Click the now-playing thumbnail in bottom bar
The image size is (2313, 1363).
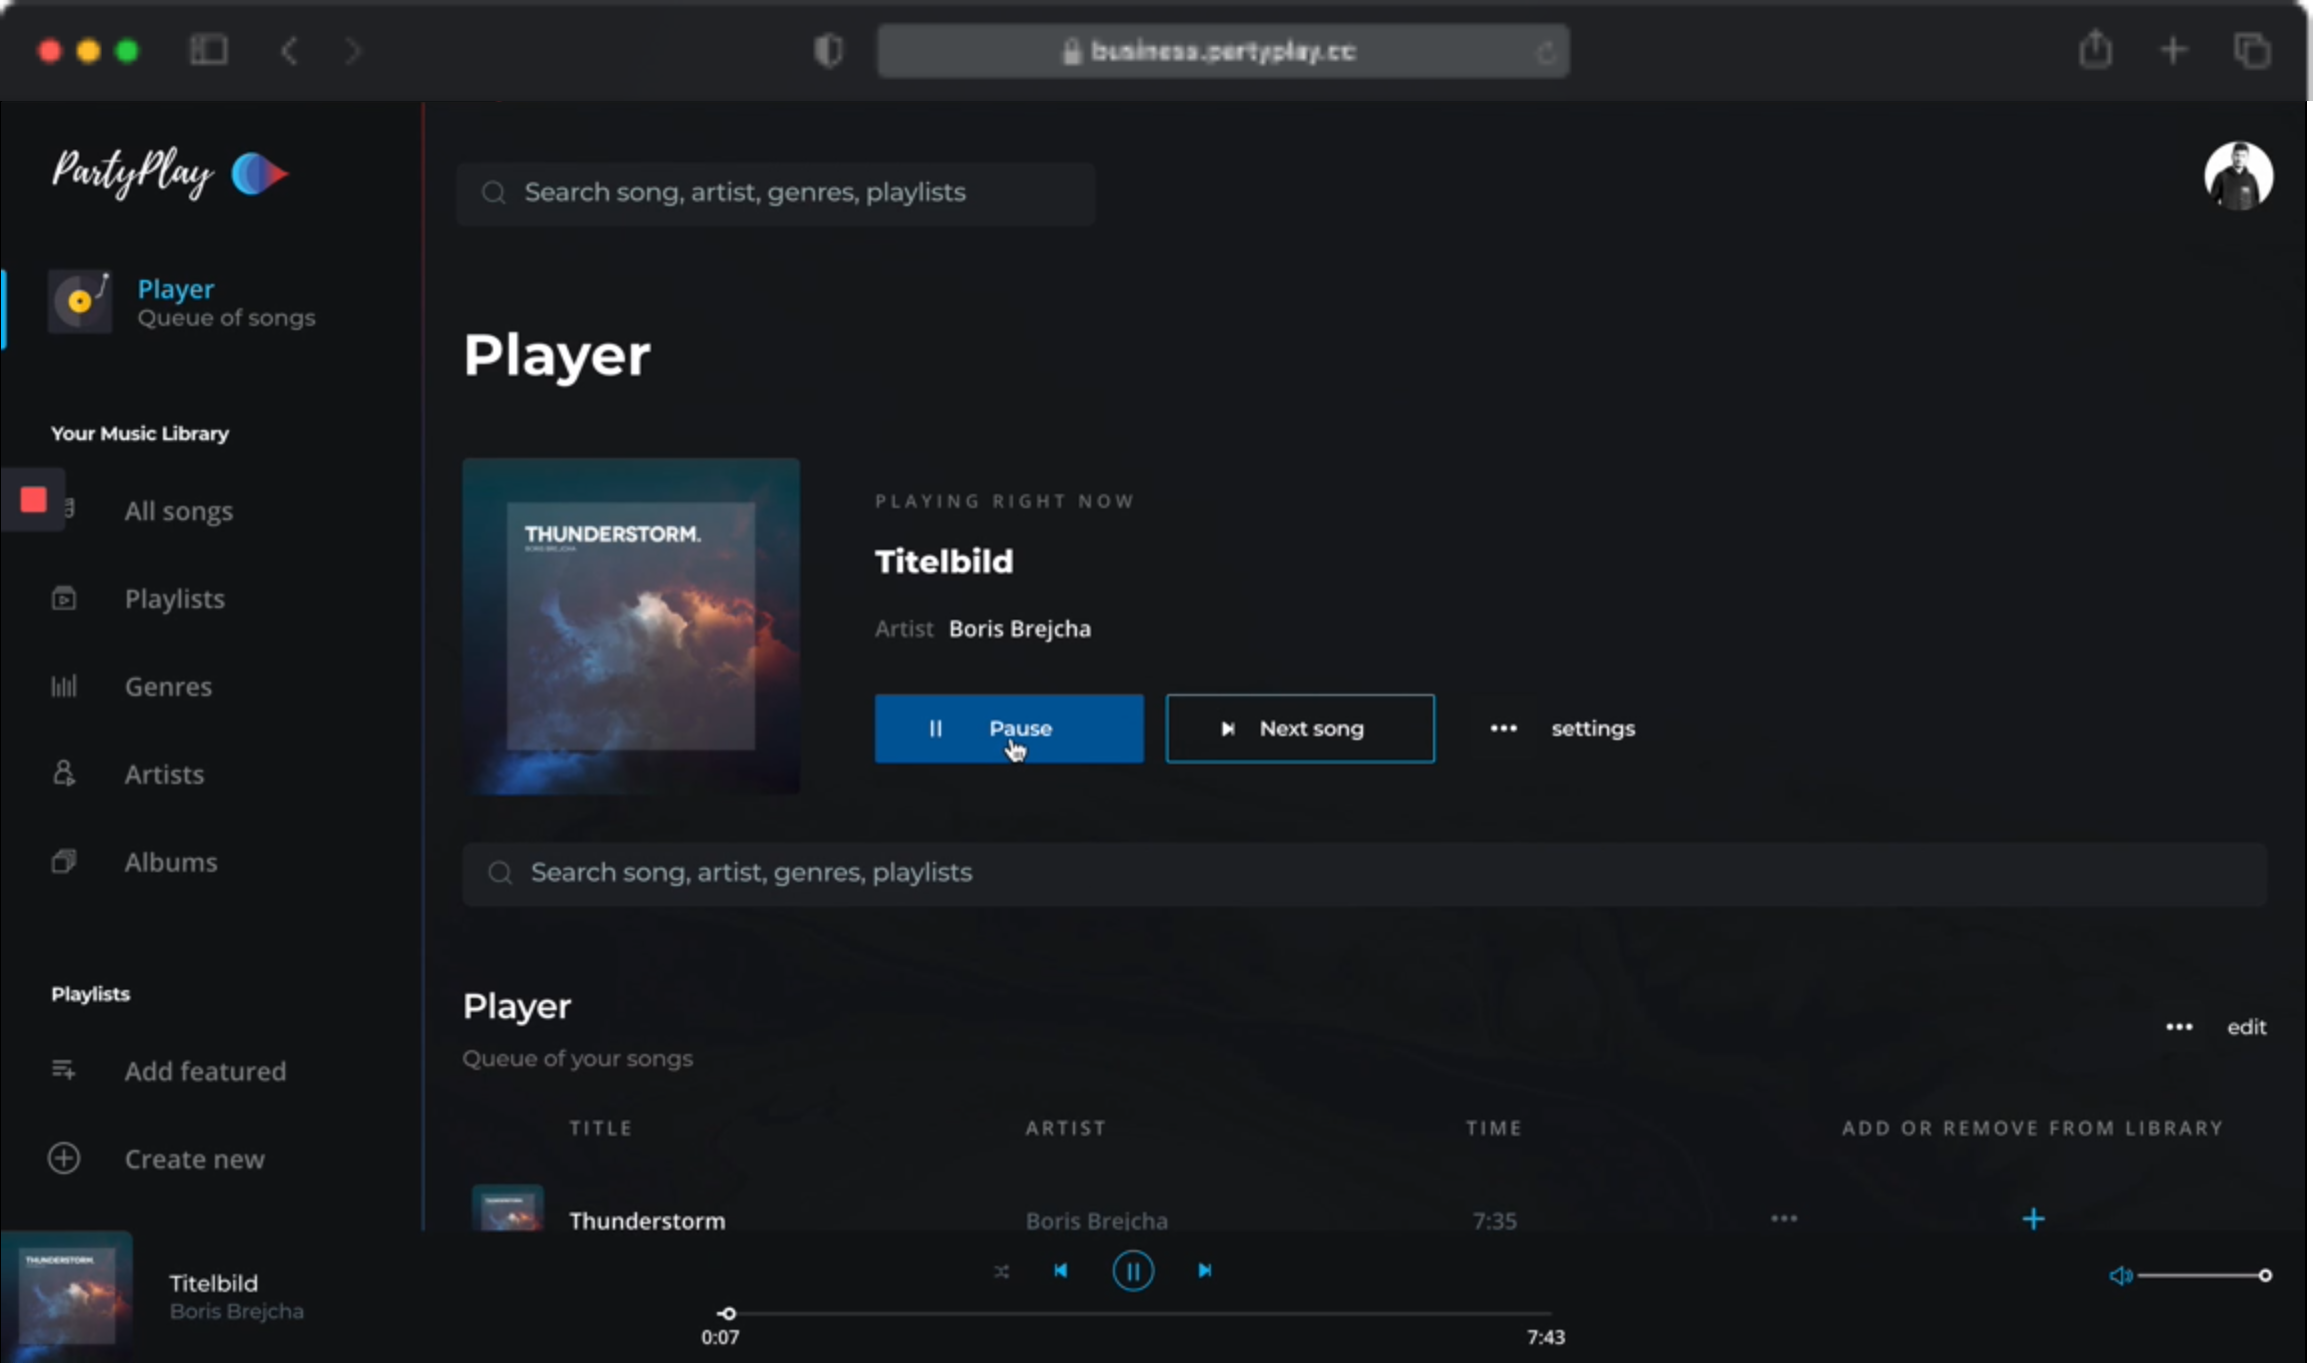[x=66, y=1297]
